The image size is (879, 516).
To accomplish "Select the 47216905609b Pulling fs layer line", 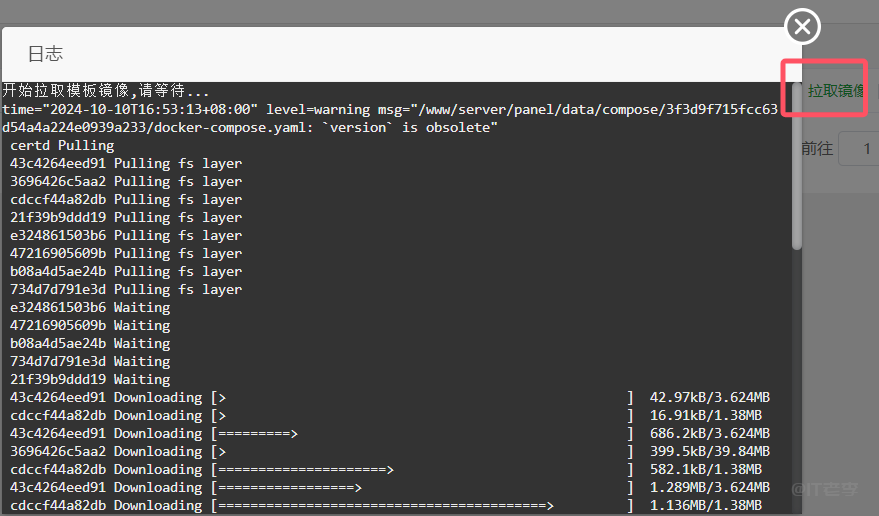I will click(126, 253).
